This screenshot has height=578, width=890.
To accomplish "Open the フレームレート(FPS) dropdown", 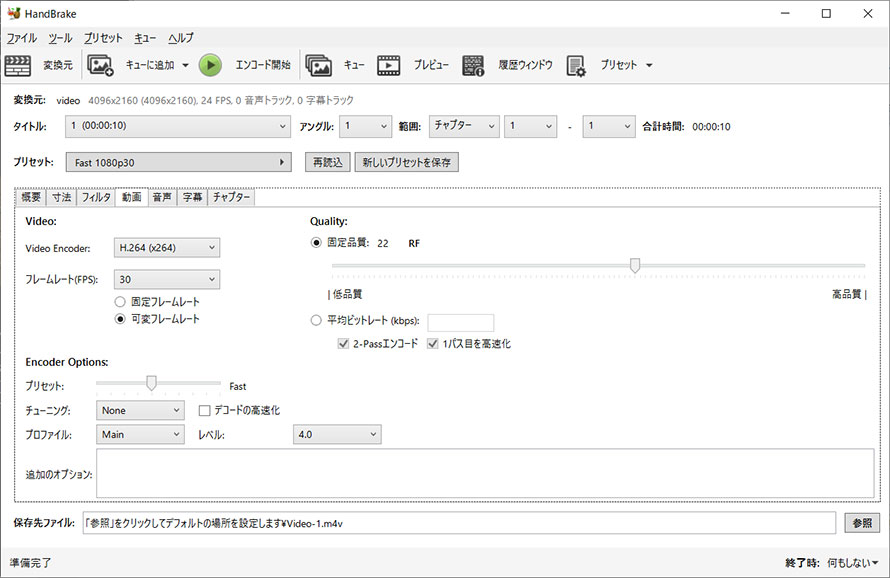I will [x=167, y=279].
